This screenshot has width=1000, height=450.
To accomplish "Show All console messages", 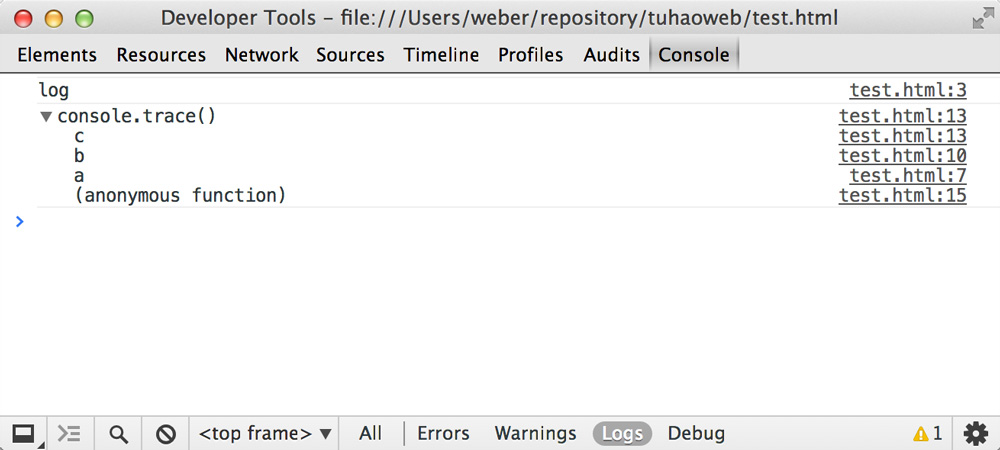I will 371,434.
